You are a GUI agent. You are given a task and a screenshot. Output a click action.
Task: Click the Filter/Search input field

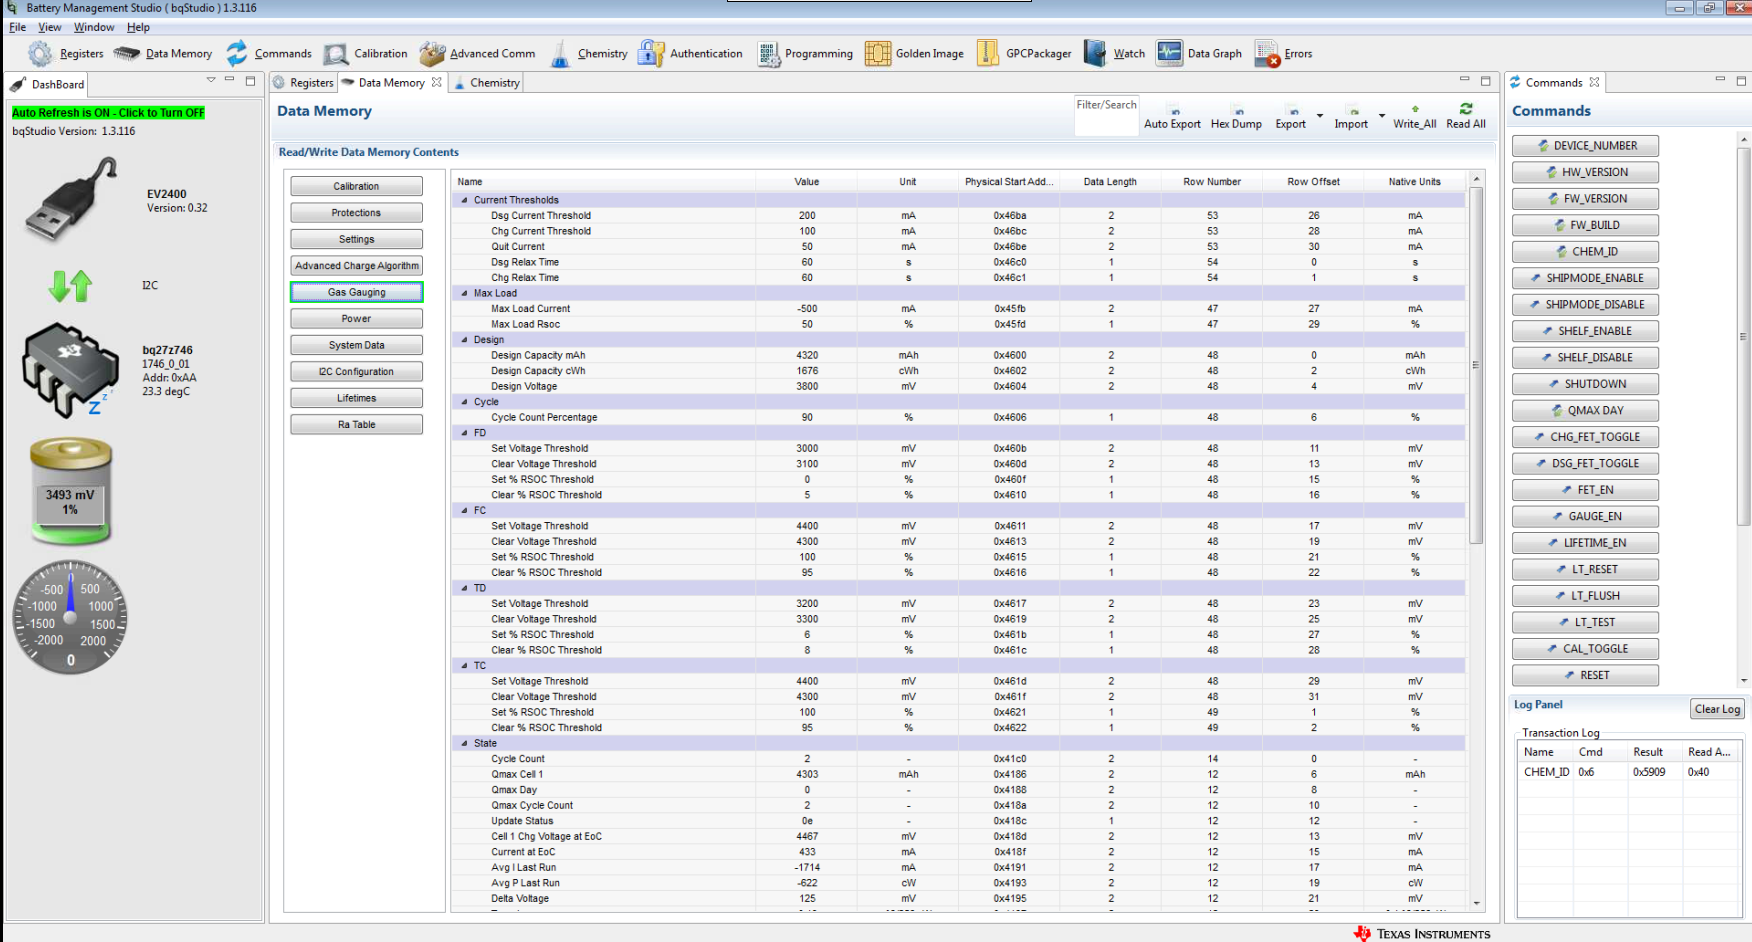point(1106,116)
